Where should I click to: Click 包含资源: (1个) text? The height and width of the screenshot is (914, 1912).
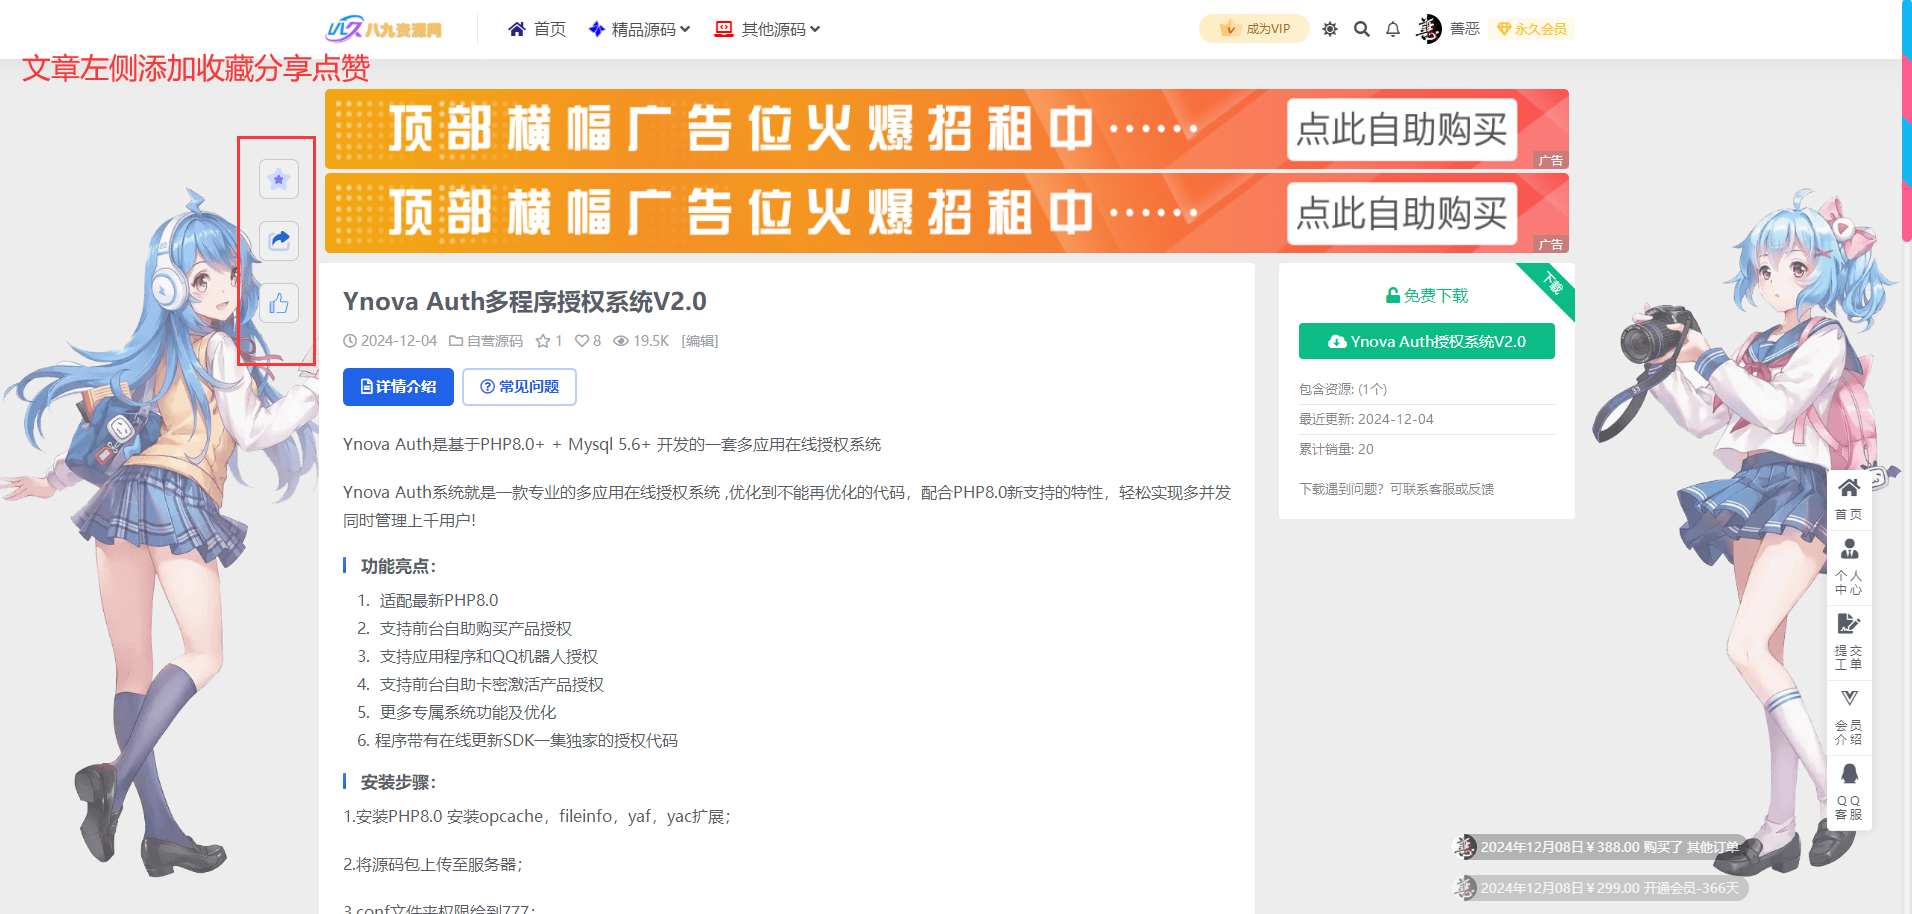point(1343,389)
